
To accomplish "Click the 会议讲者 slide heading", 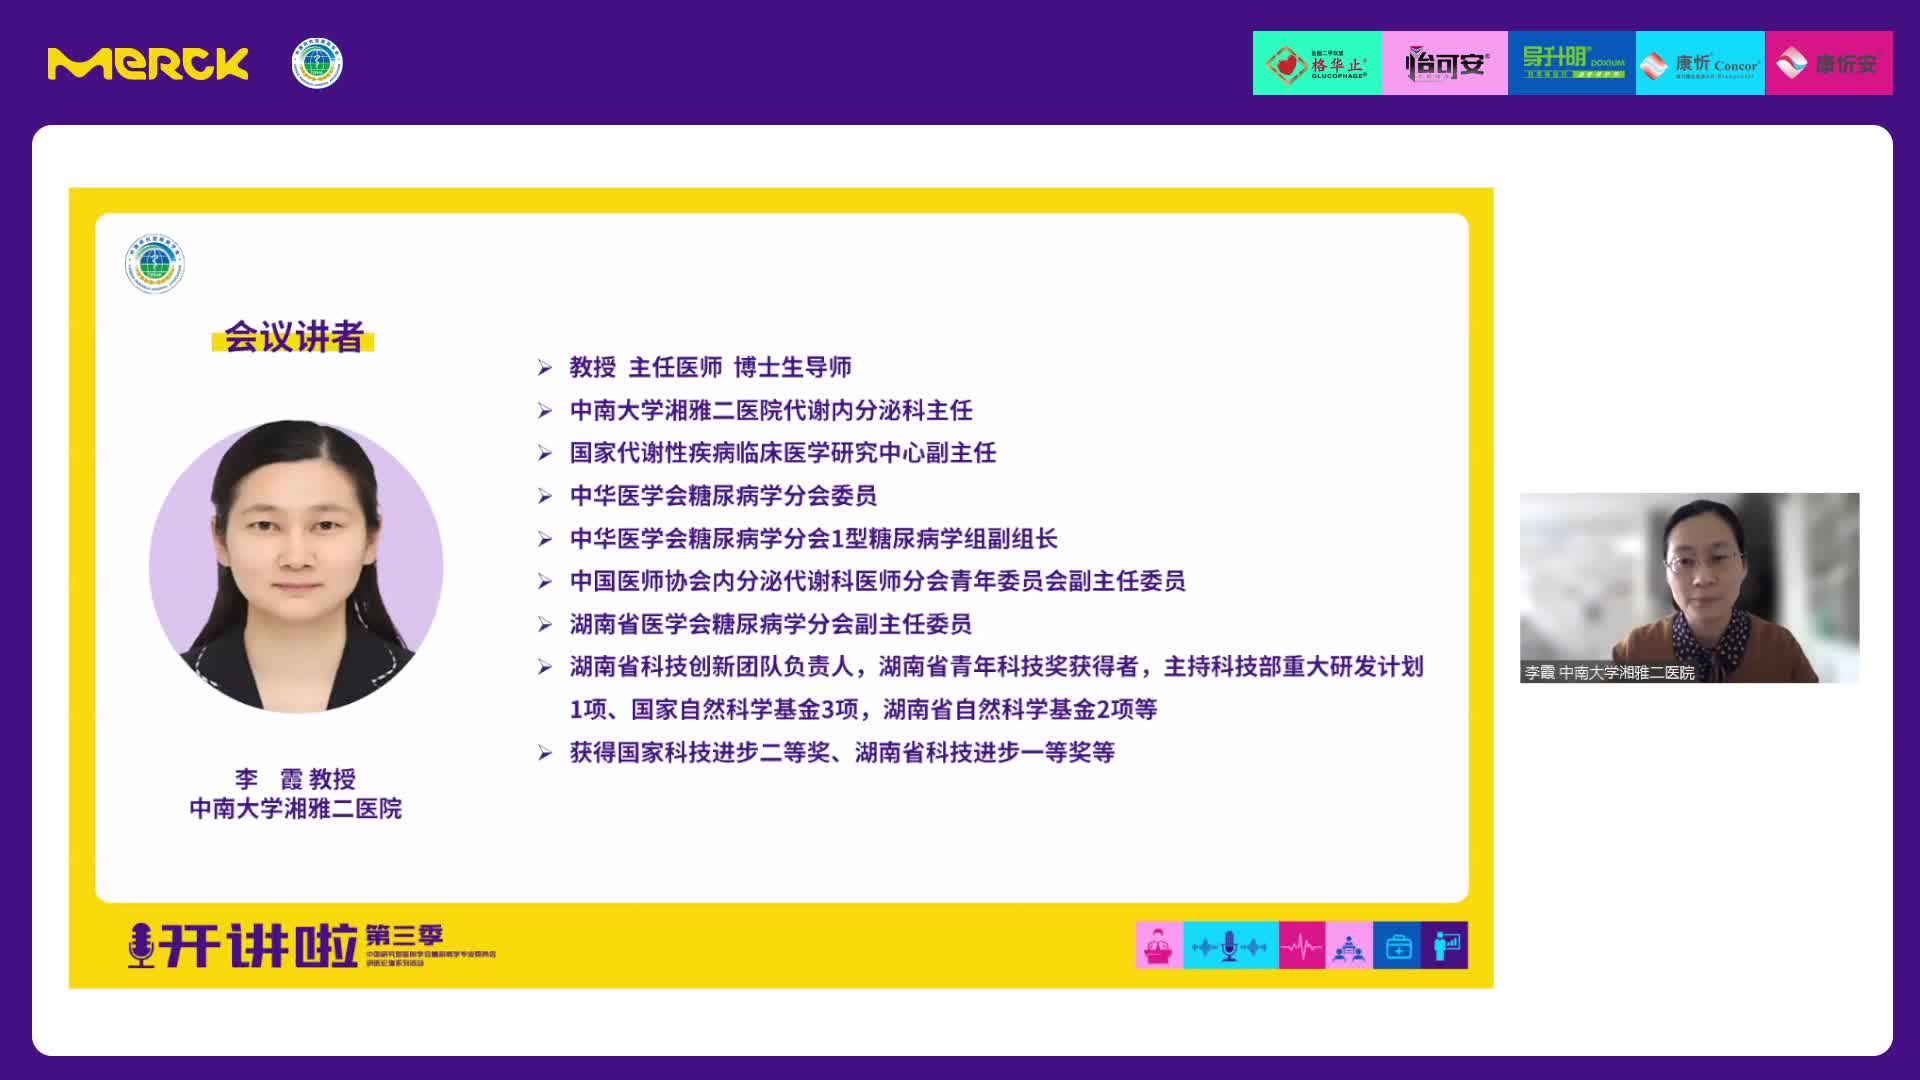I will [293, 337].
